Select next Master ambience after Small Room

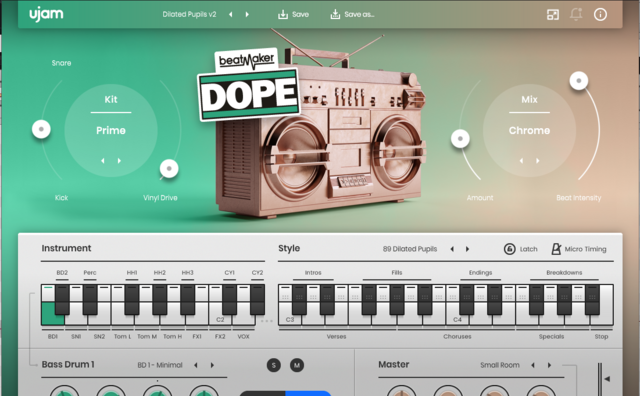coord(549,365)
